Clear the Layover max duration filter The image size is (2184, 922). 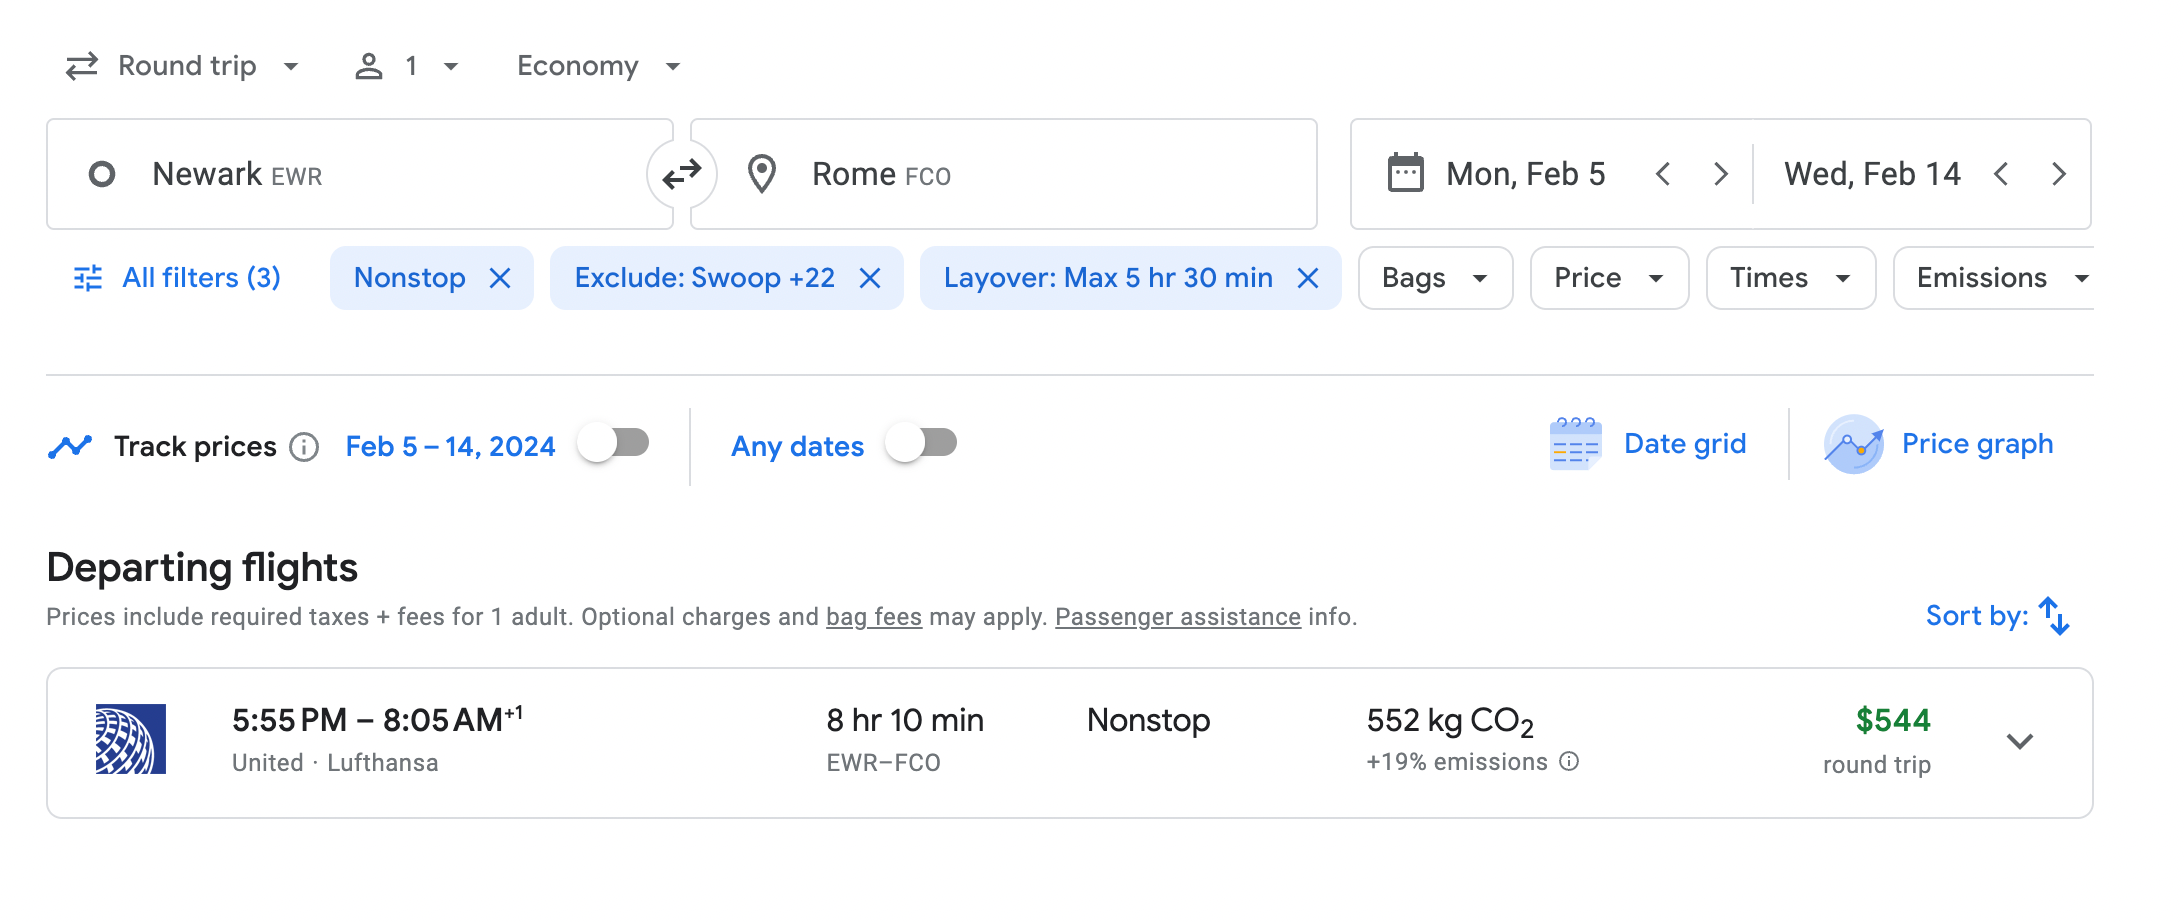(1308, 278)
